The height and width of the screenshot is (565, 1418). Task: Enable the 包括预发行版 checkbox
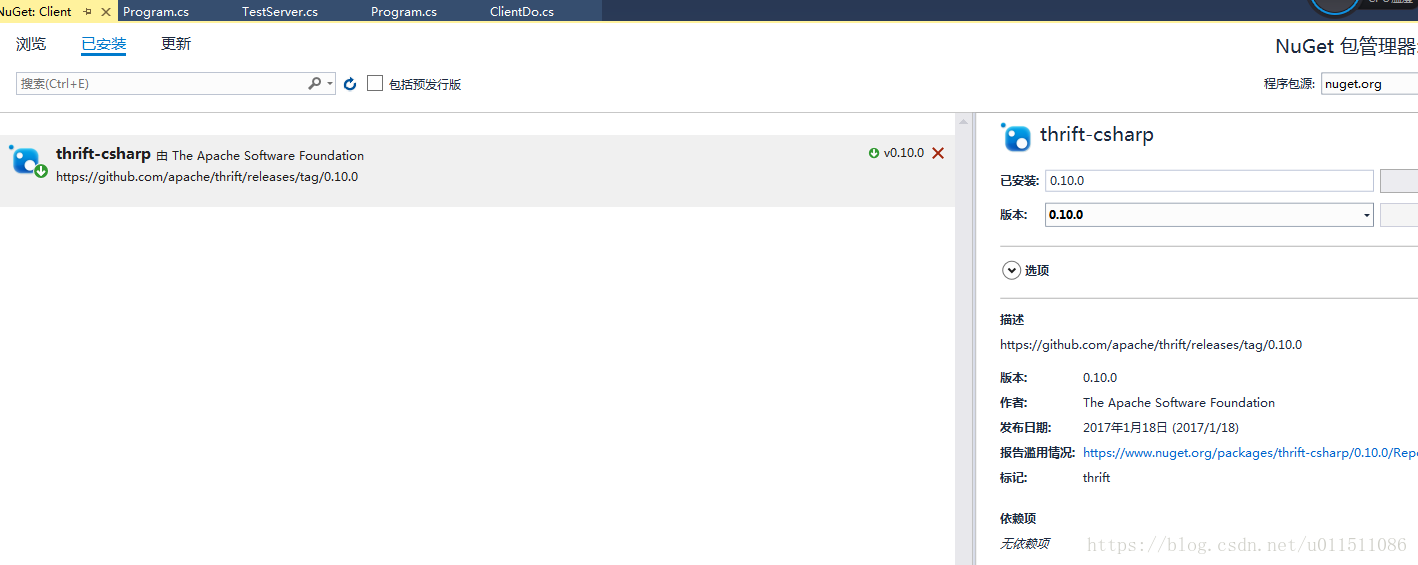(x=375, y=84)
